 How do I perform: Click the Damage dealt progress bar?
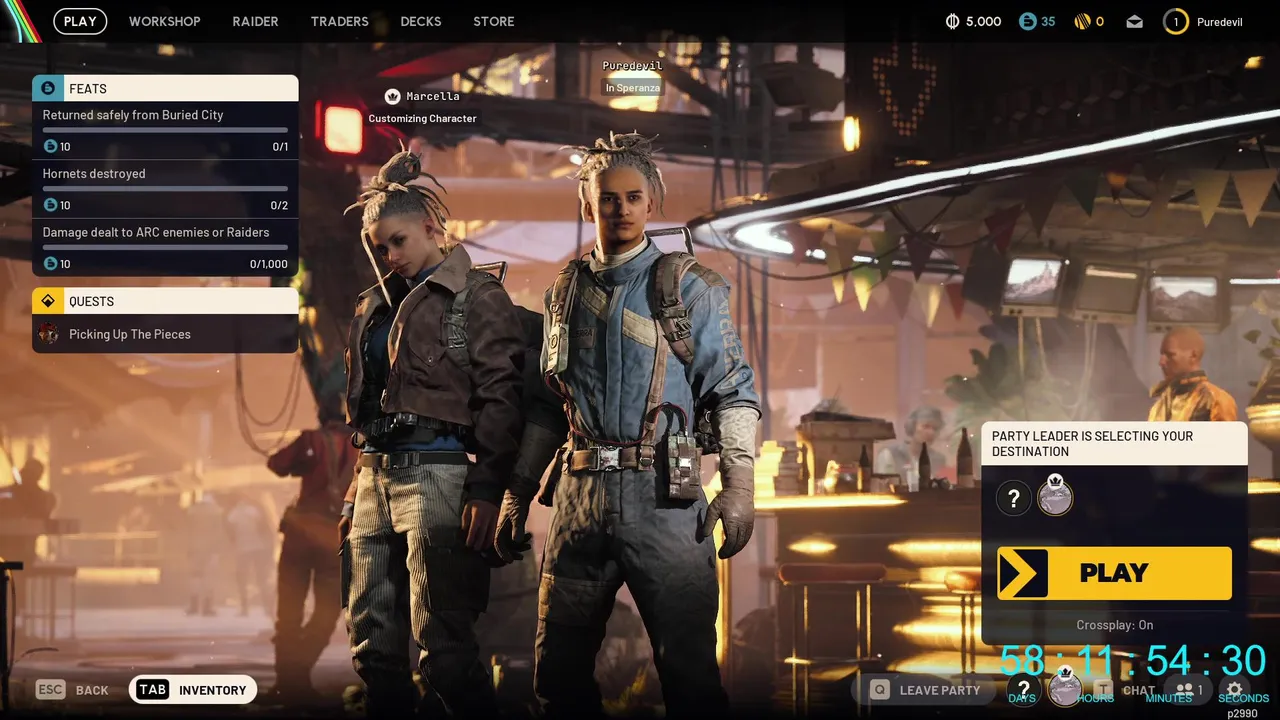click(165, 247)
